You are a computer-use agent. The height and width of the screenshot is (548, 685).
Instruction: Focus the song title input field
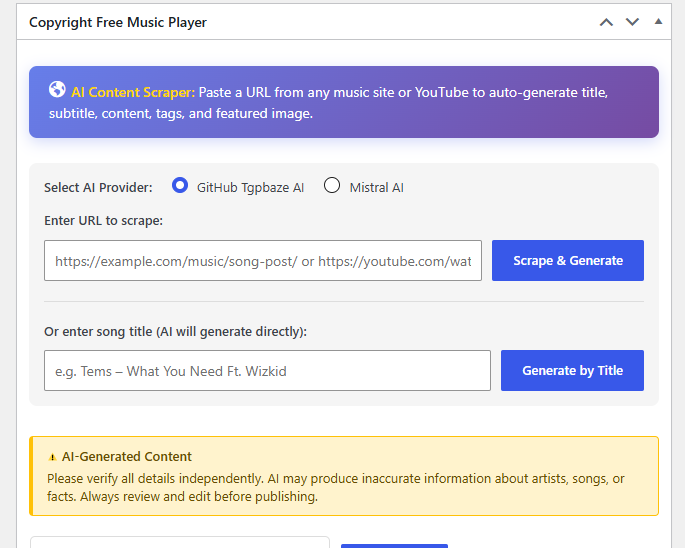point(267,371)
